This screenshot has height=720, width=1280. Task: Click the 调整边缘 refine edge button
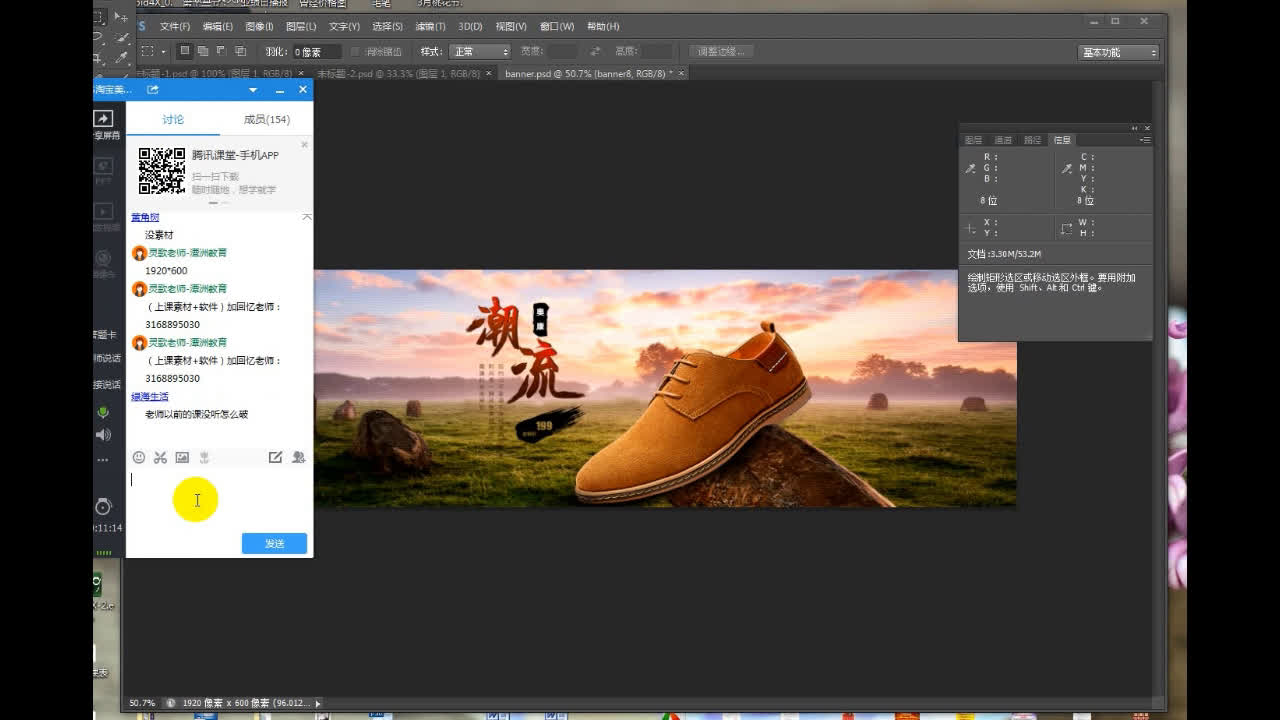721,52
